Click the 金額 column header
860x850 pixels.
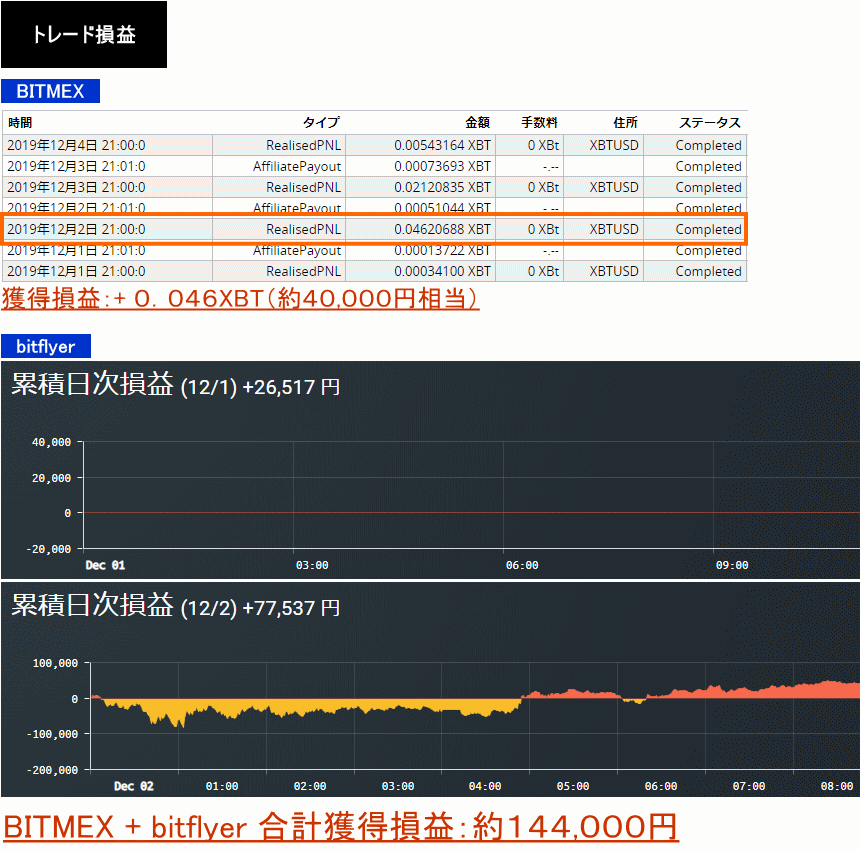coord(477,123)
